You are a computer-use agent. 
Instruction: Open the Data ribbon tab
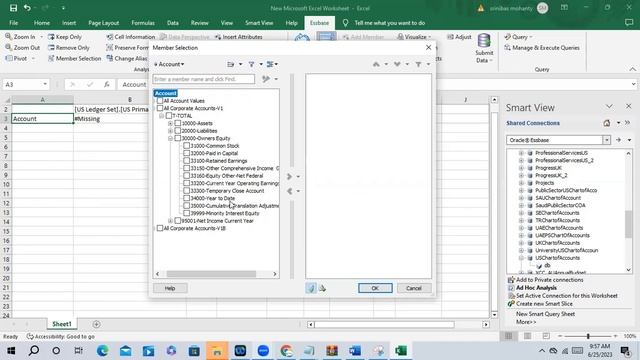(173, 23)
